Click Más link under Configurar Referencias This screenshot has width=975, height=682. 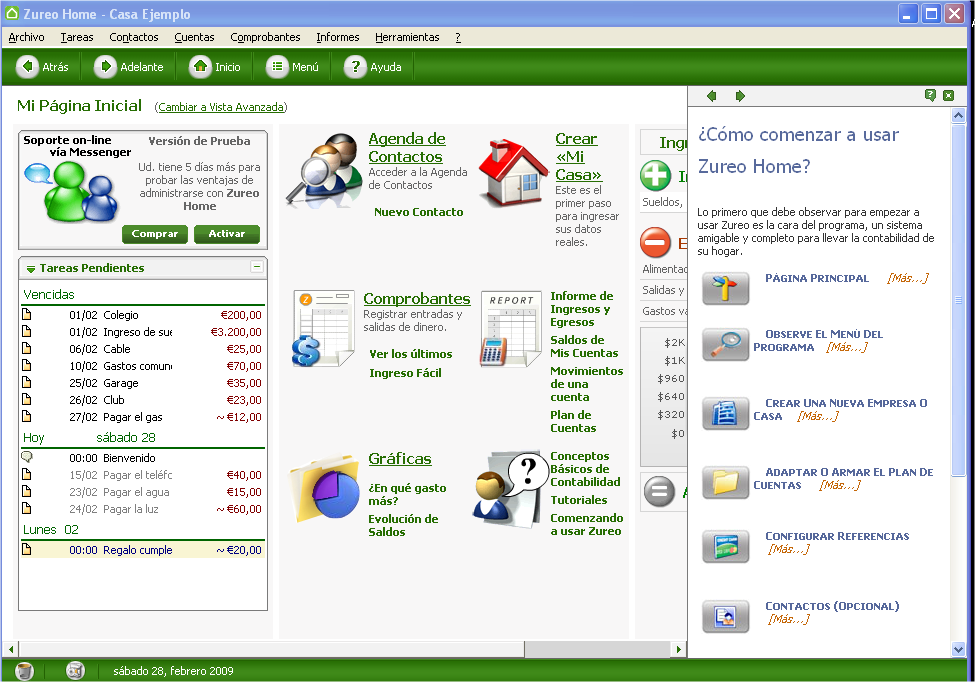click(x=788, y=549)
